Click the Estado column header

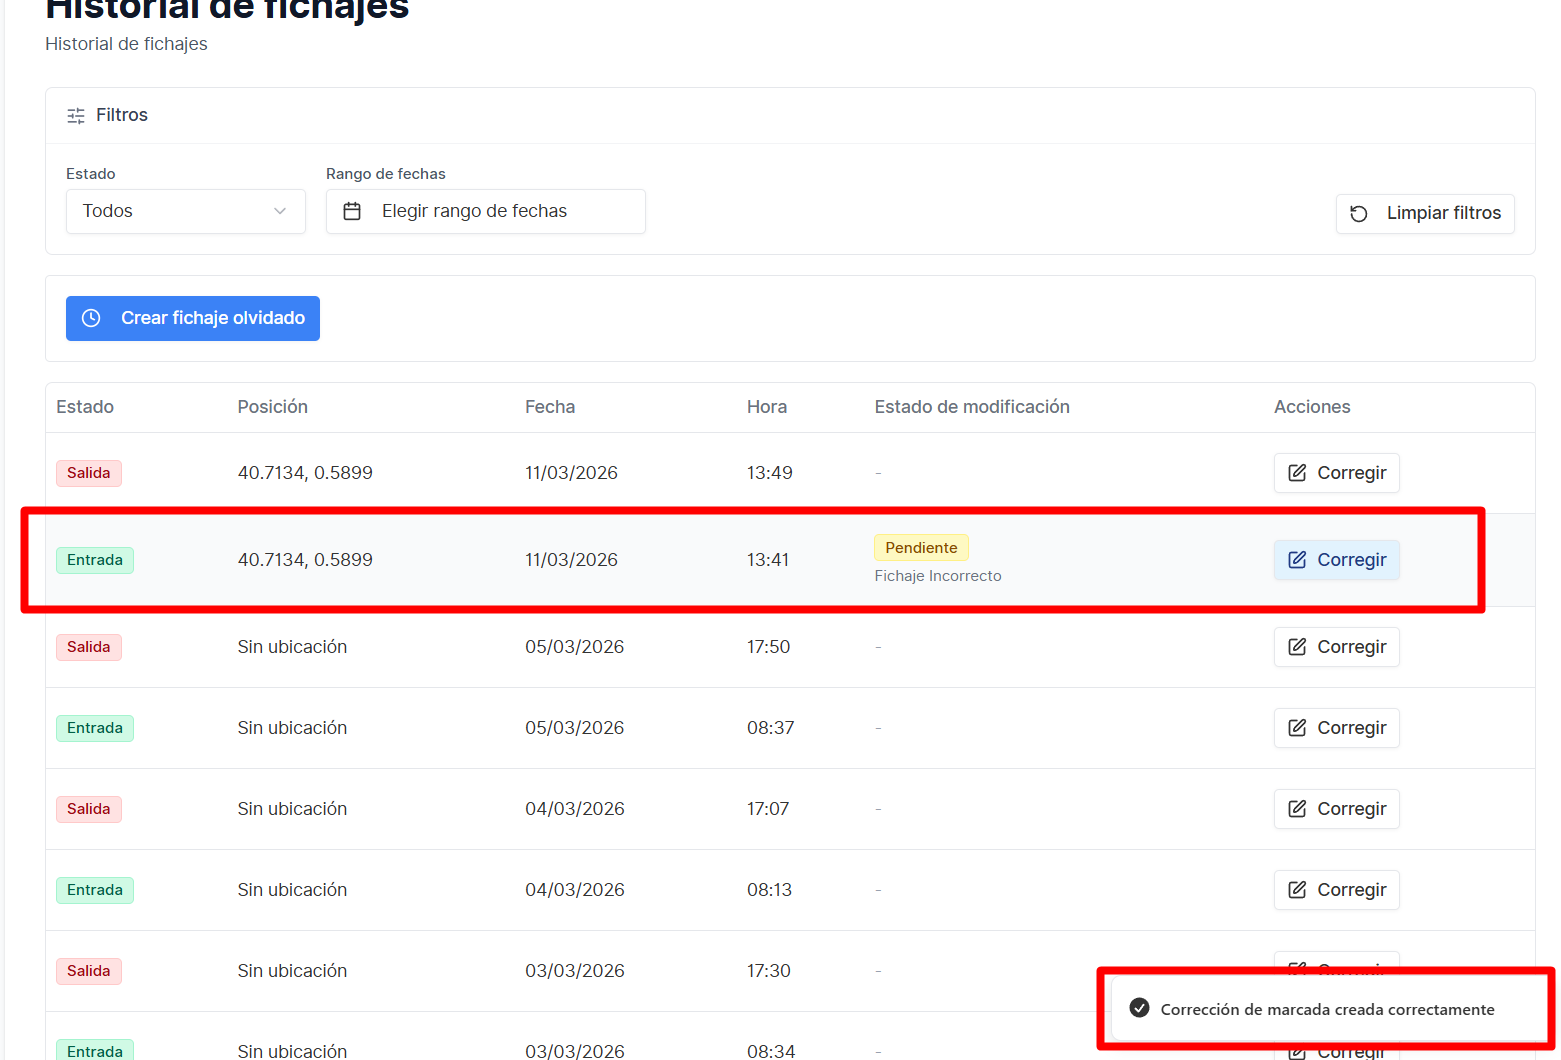click(x=85, y=407)
